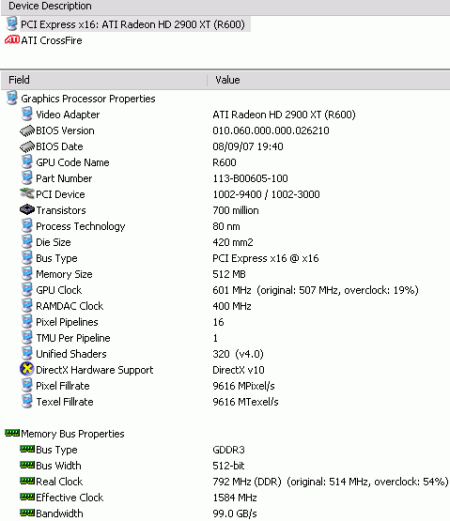Click the green memory icon beside GDDR3 Bus Type

coord(27,449)
